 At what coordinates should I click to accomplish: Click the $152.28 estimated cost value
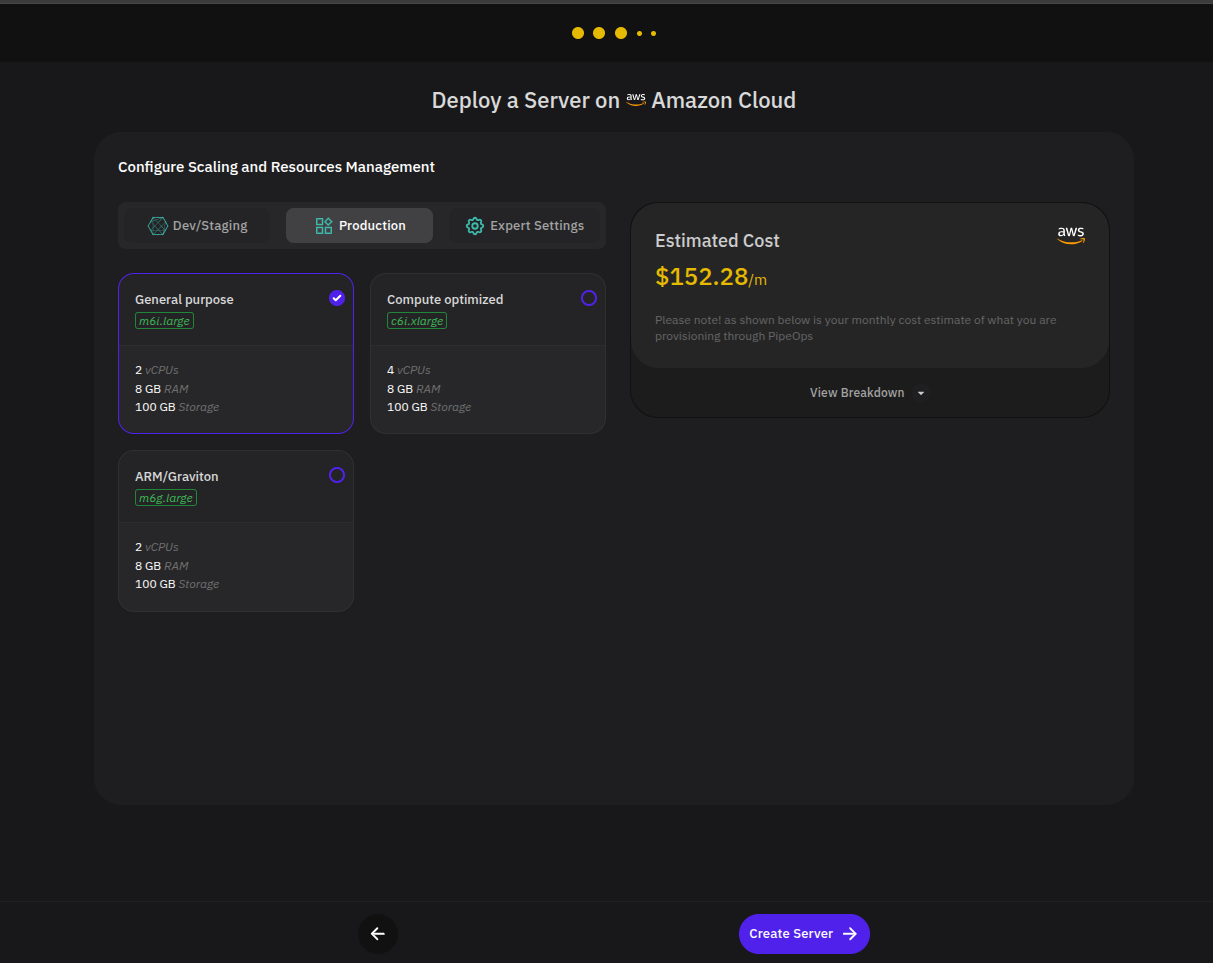702,277
